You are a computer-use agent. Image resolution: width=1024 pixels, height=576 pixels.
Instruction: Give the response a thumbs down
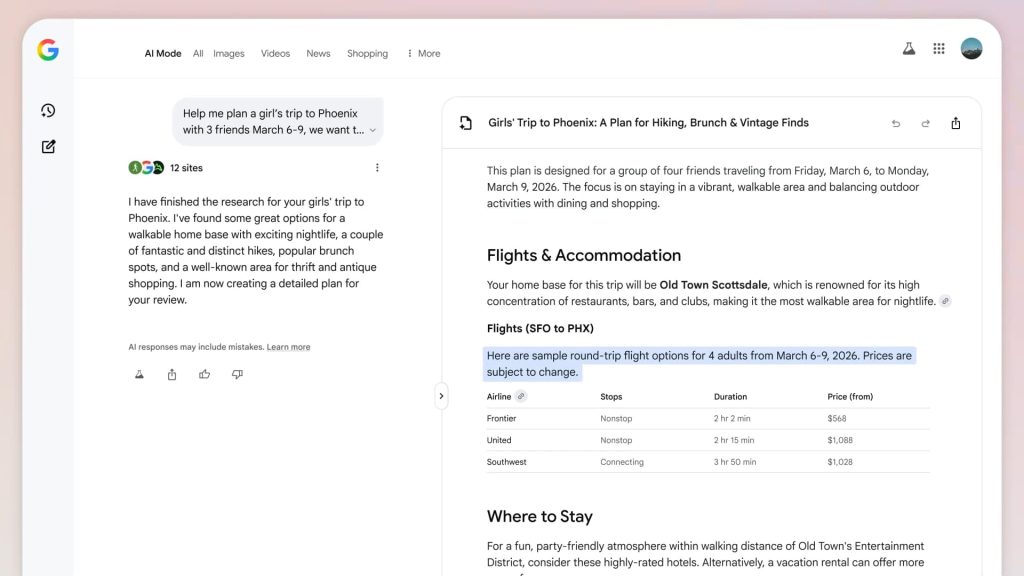click(237, 374)
